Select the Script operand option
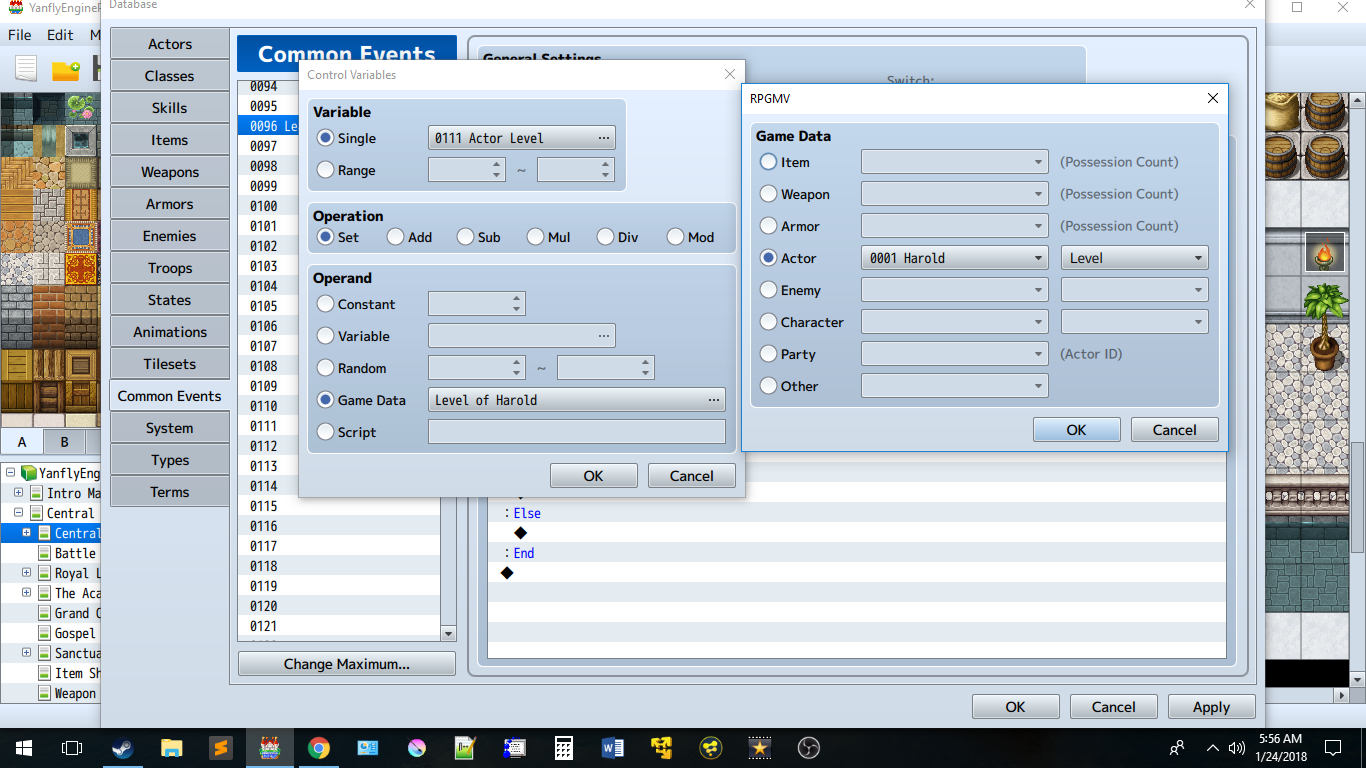Screen dimensions: 1366x768 (325, 432)
